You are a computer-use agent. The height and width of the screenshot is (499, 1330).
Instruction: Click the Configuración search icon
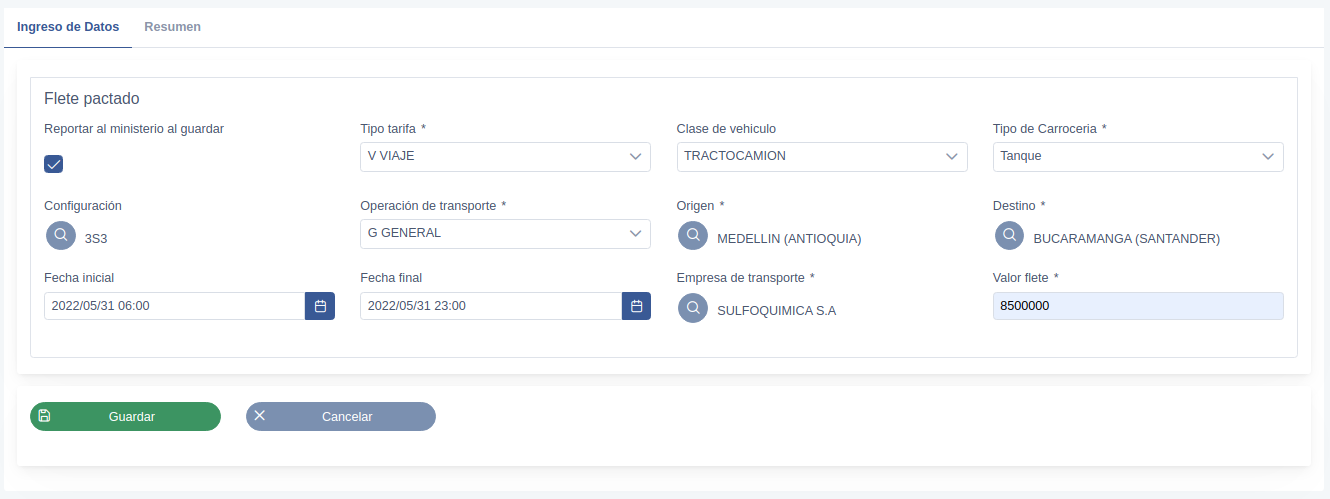click(61, 236)
